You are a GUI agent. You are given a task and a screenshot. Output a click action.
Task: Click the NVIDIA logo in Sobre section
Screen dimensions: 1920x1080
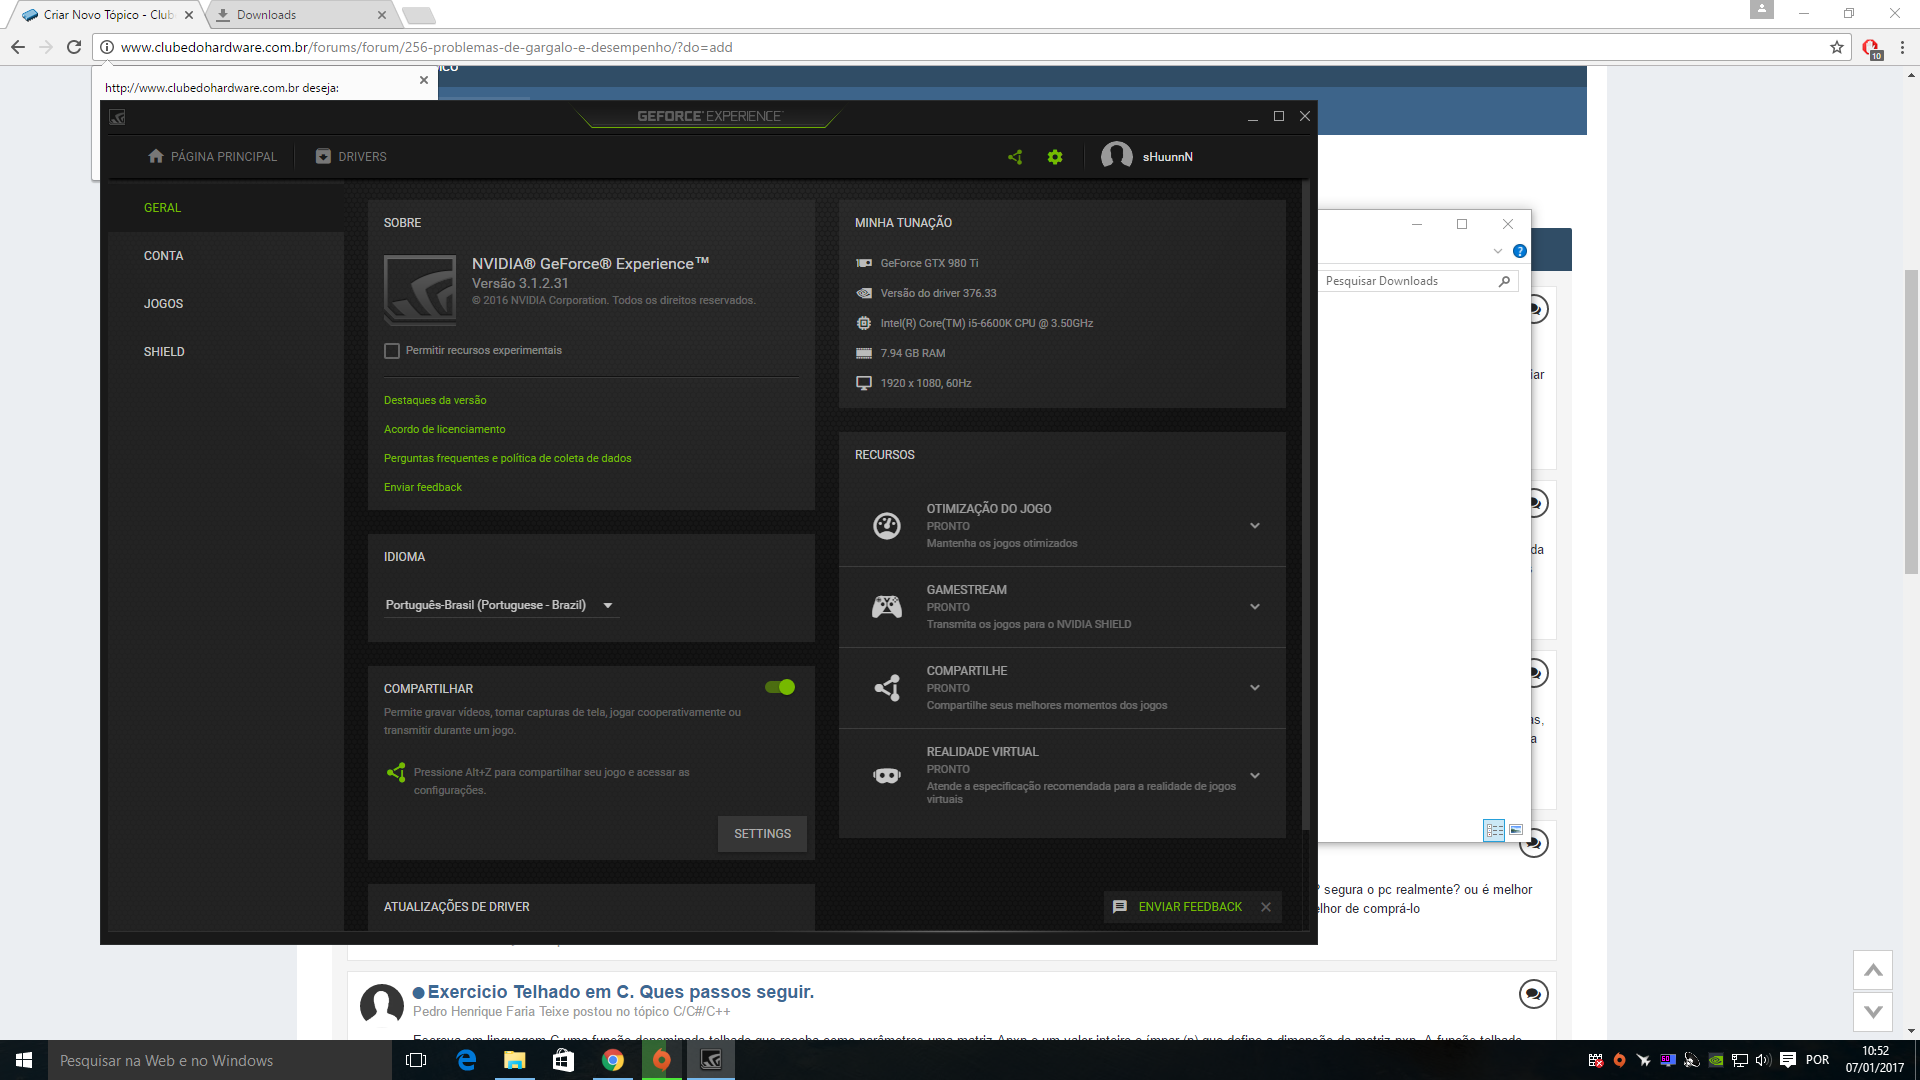pos(420,290)
